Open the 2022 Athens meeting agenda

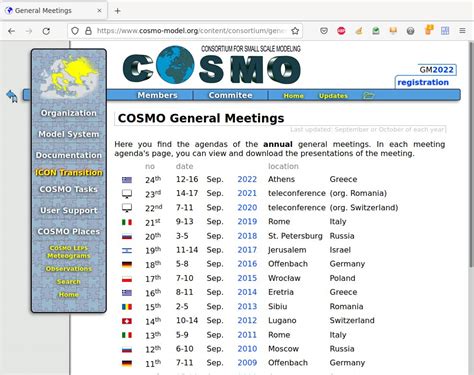(x=247, y=179)
